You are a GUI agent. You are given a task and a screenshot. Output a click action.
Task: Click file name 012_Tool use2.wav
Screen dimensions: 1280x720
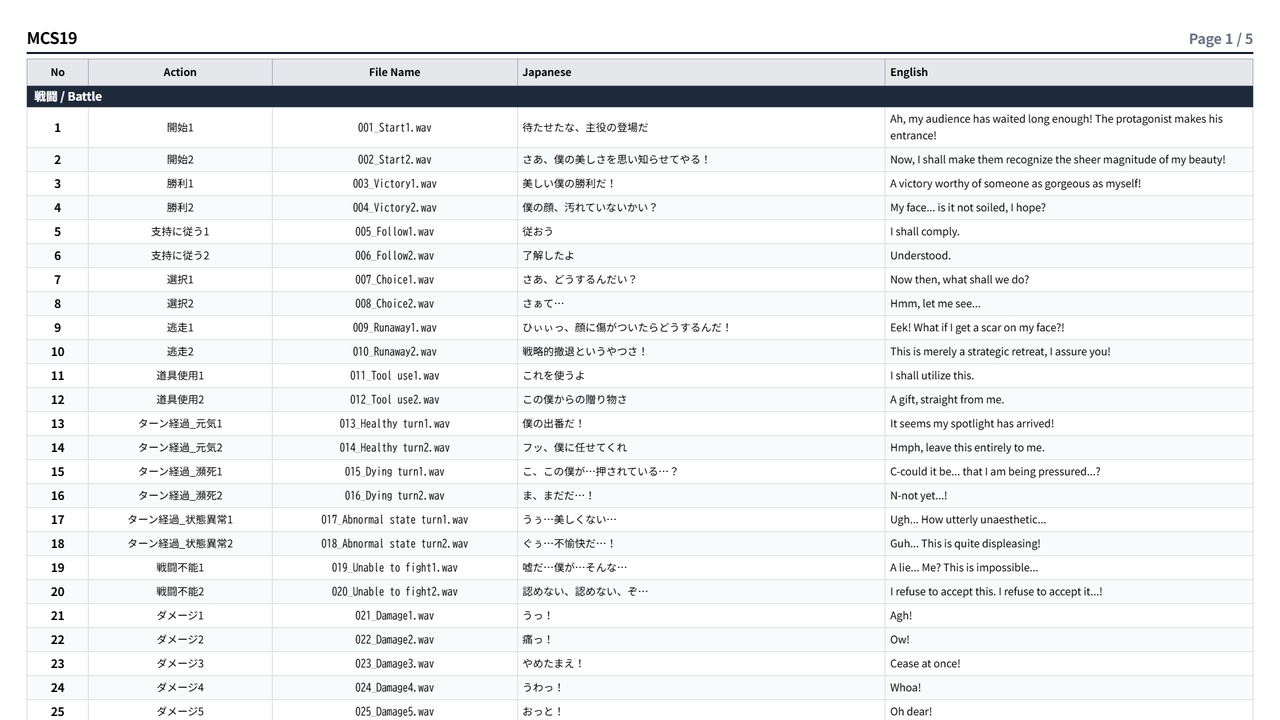[x=394, y=400]
